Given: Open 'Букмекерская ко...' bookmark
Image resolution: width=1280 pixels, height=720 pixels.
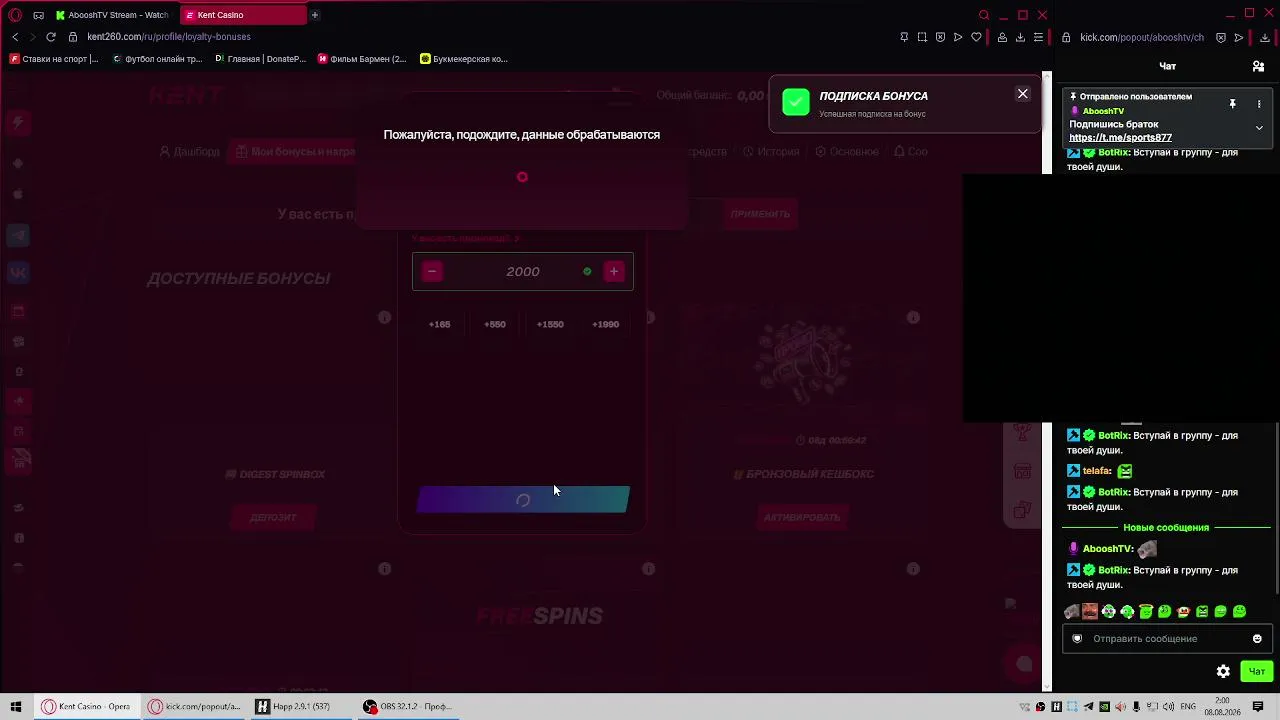Looking at the screenshot, I should tap(465, 59).
